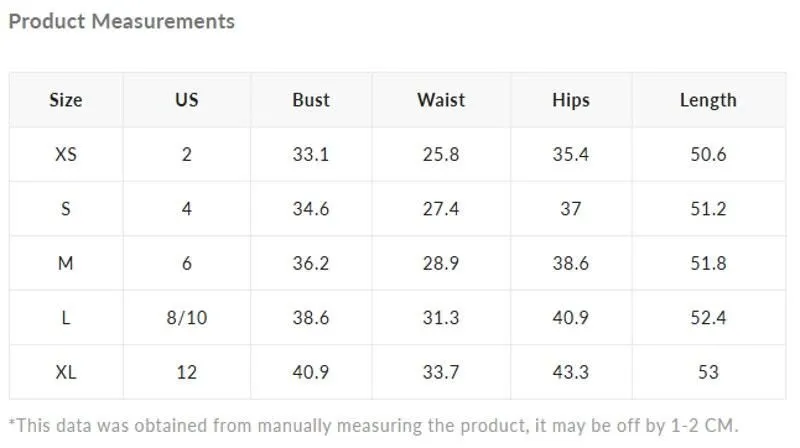The height and width of the screenshot is (448, 800).
Task: Select hips value 37
Action: [571, 209]
